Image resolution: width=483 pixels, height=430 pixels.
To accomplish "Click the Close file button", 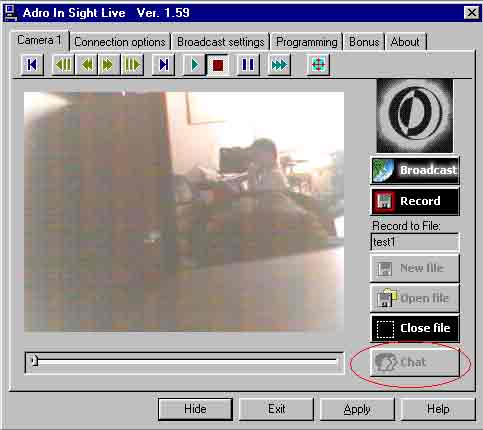I will click(x=415, y=328).
